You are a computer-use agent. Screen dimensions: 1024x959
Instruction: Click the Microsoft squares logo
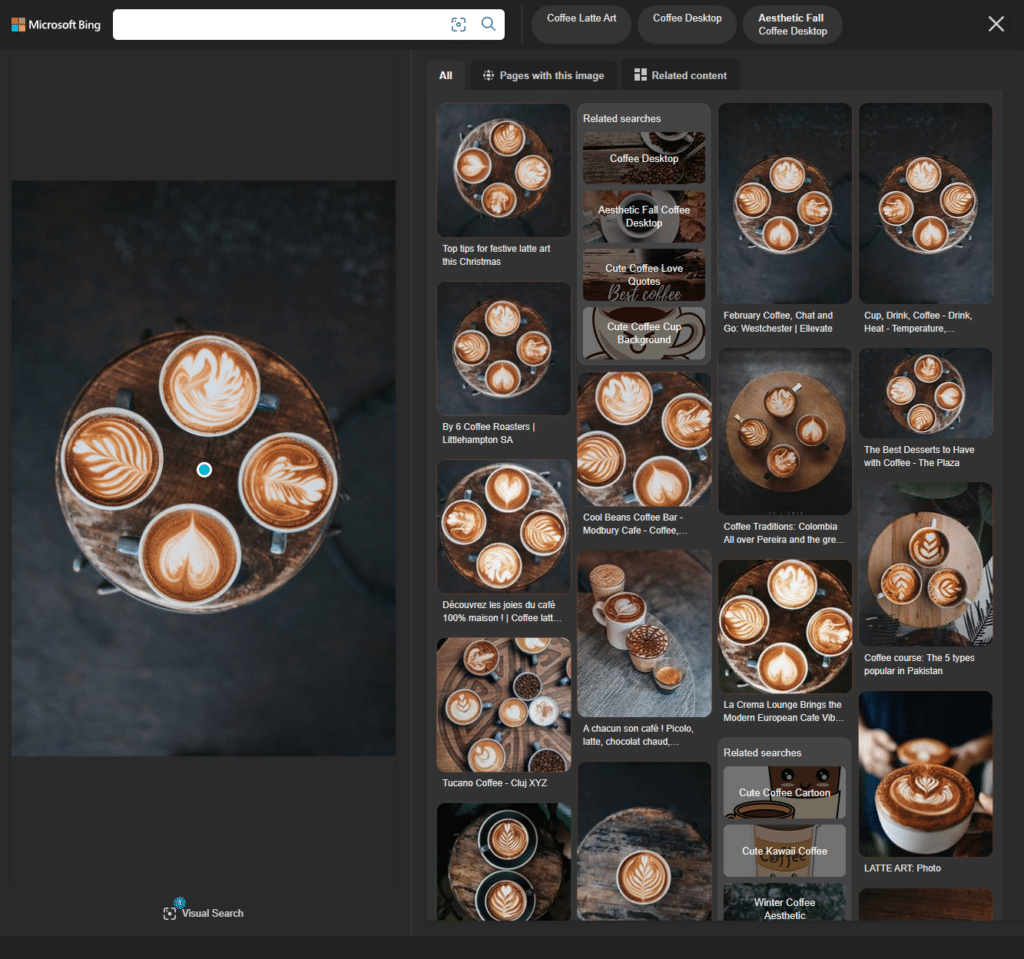pos(17,24)
